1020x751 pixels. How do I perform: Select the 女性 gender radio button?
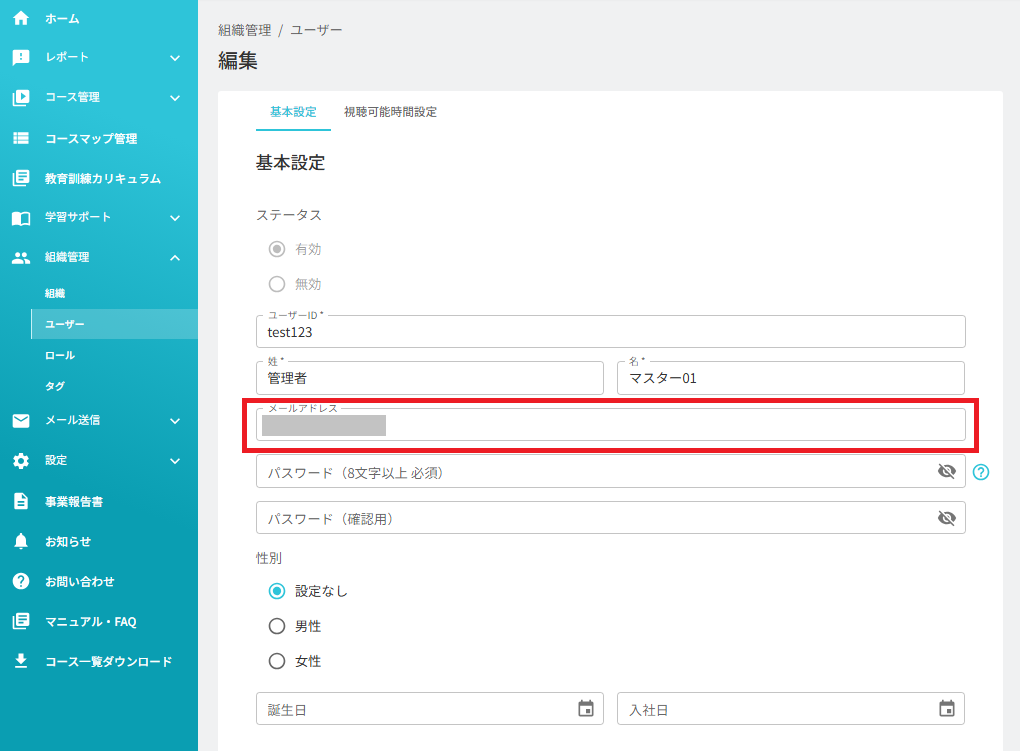tap(277, 661)
